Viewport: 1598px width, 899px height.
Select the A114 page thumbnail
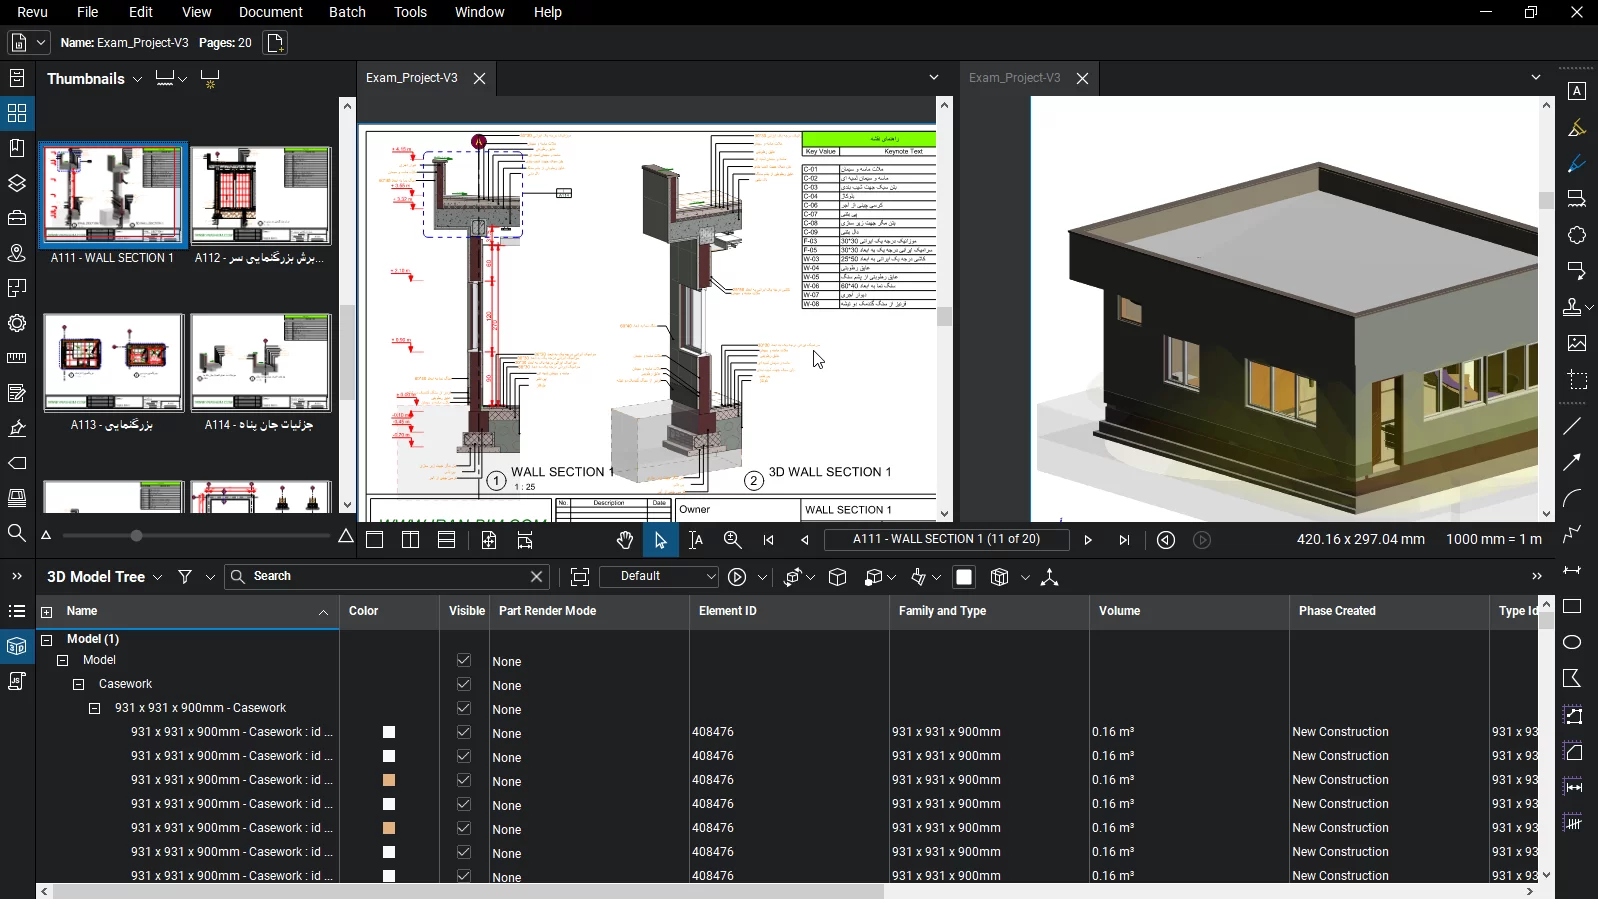point(260,363)
